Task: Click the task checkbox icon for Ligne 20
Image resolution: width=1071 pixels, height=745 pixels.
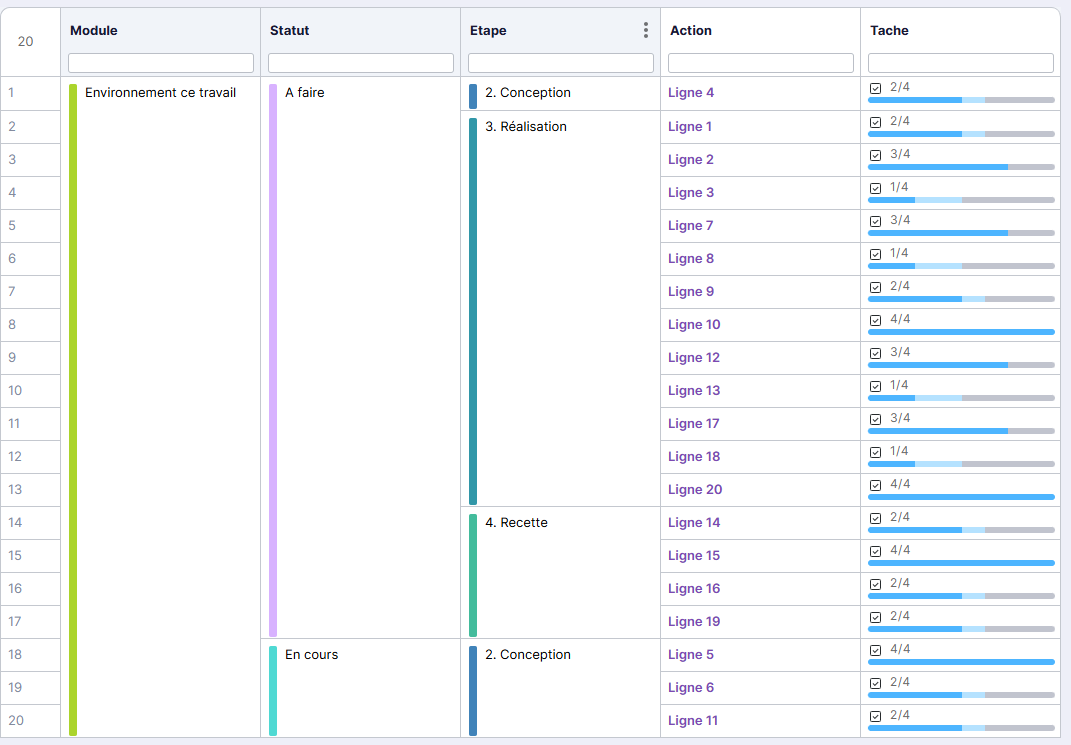Action: 876,485
